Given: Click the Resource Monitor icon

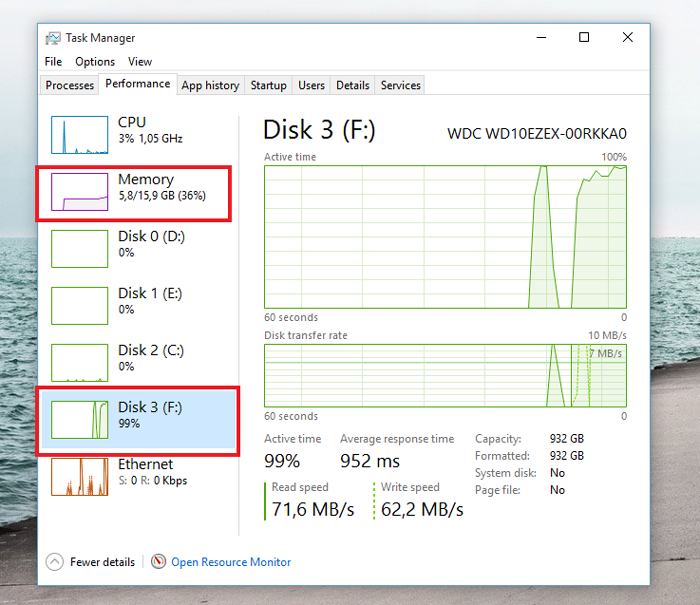Looking at the screenshot, I should 158,561.
